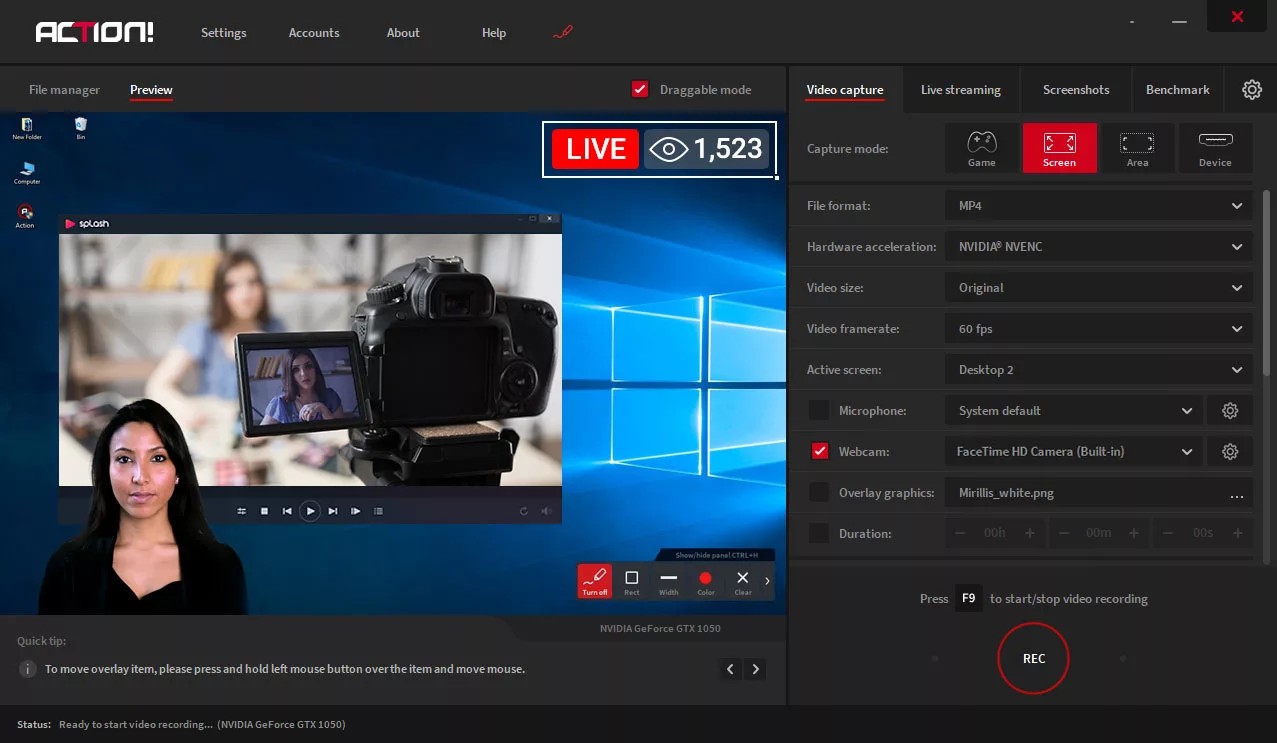Select Game capture mode
This screenshot has width=1277, height=743.
(x=982, y=148)
